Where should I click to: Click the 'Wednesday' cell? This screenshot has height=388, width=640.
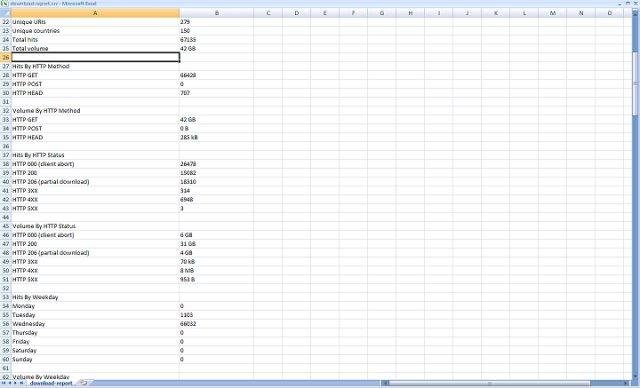coord(95,324)
